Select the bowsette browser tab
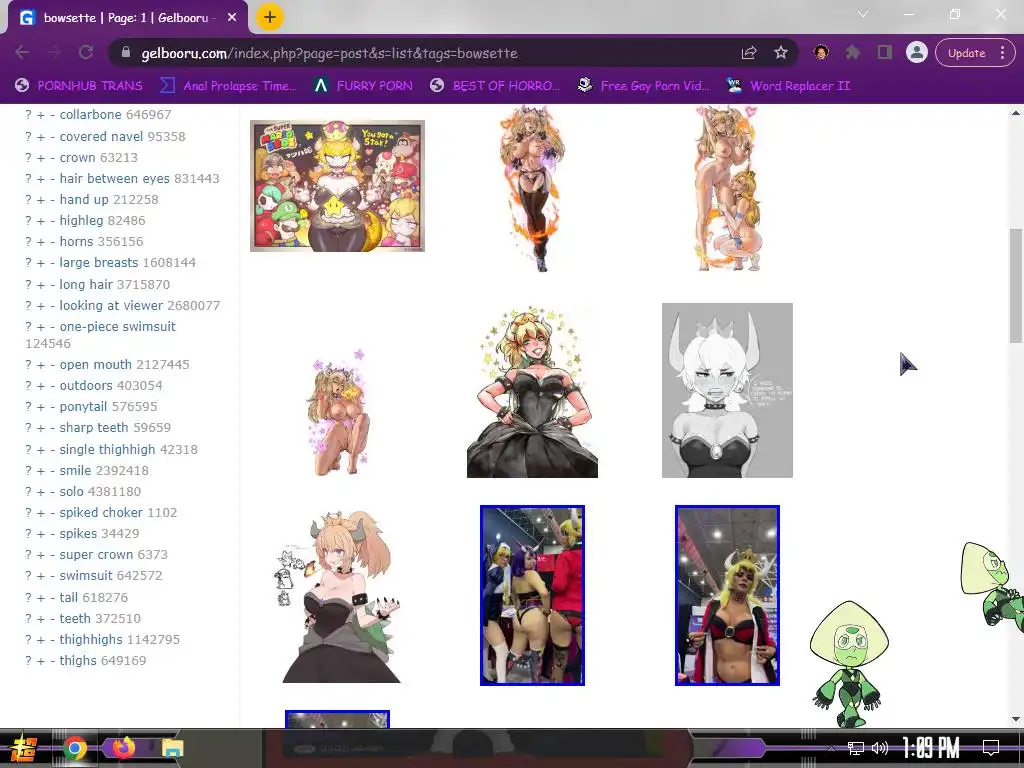This screenshot has width=1024, height=768. (128, 18)
